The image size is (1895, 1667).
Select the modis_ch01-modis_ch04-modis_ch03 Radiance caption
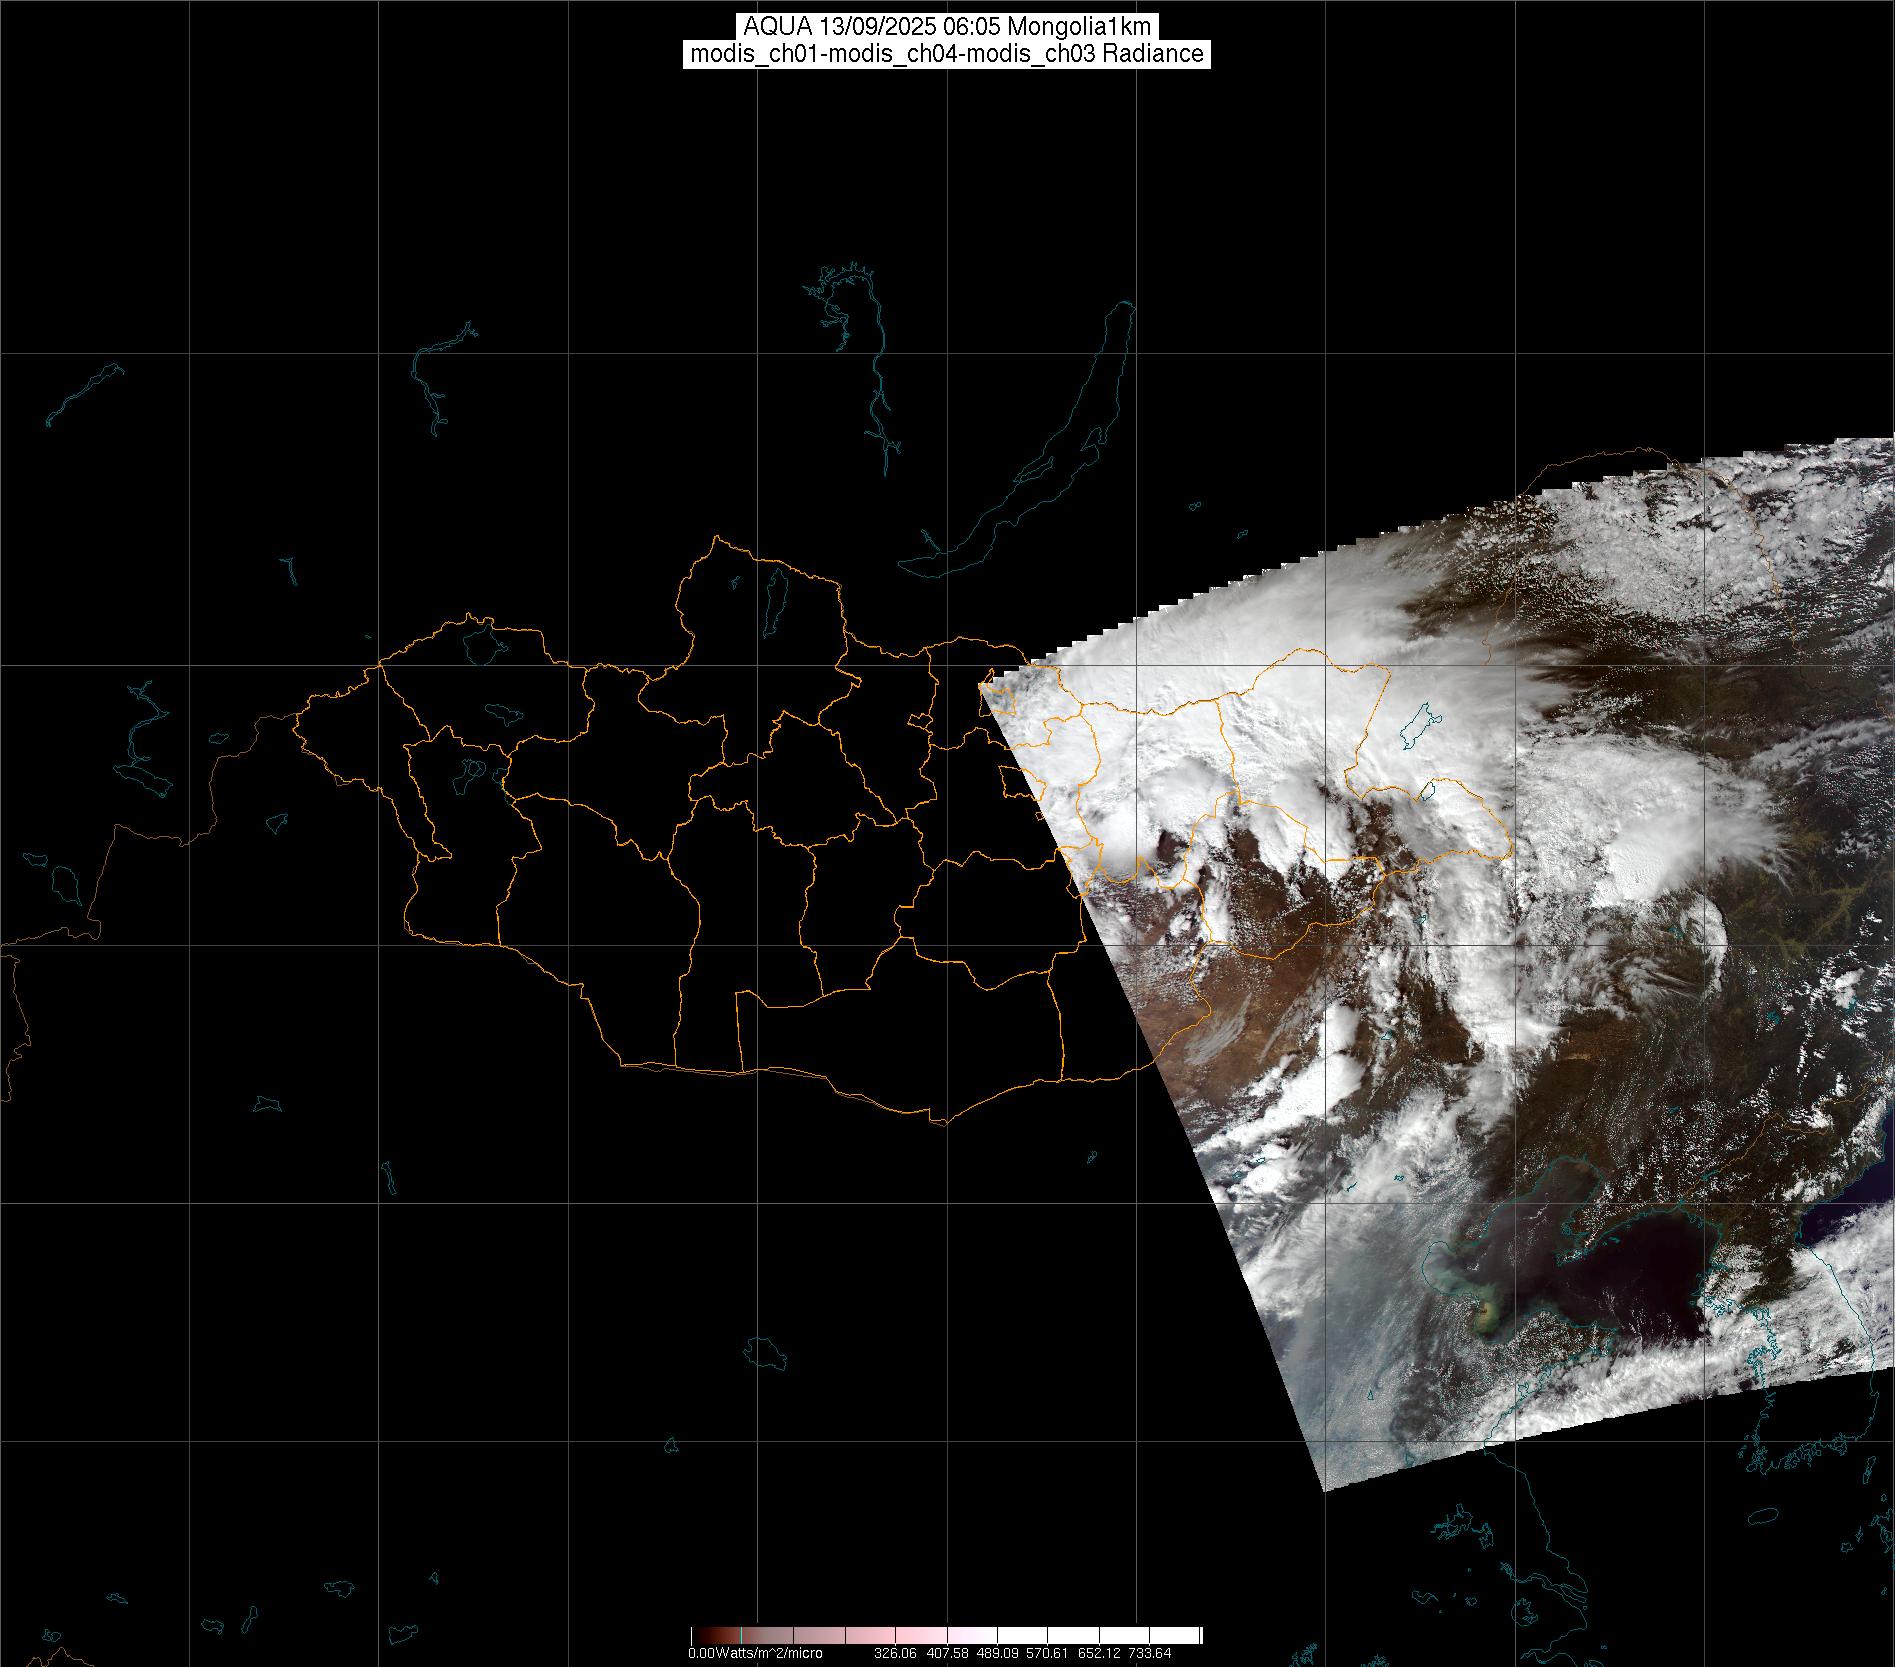pos(947,54)
